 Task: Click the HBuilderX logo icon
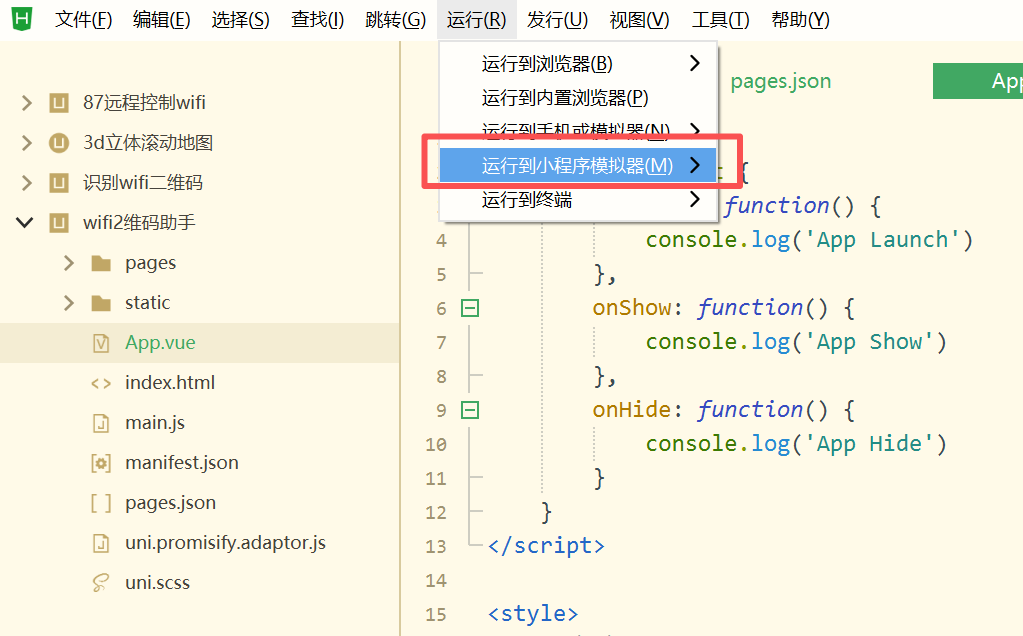[x=22, y=18]
